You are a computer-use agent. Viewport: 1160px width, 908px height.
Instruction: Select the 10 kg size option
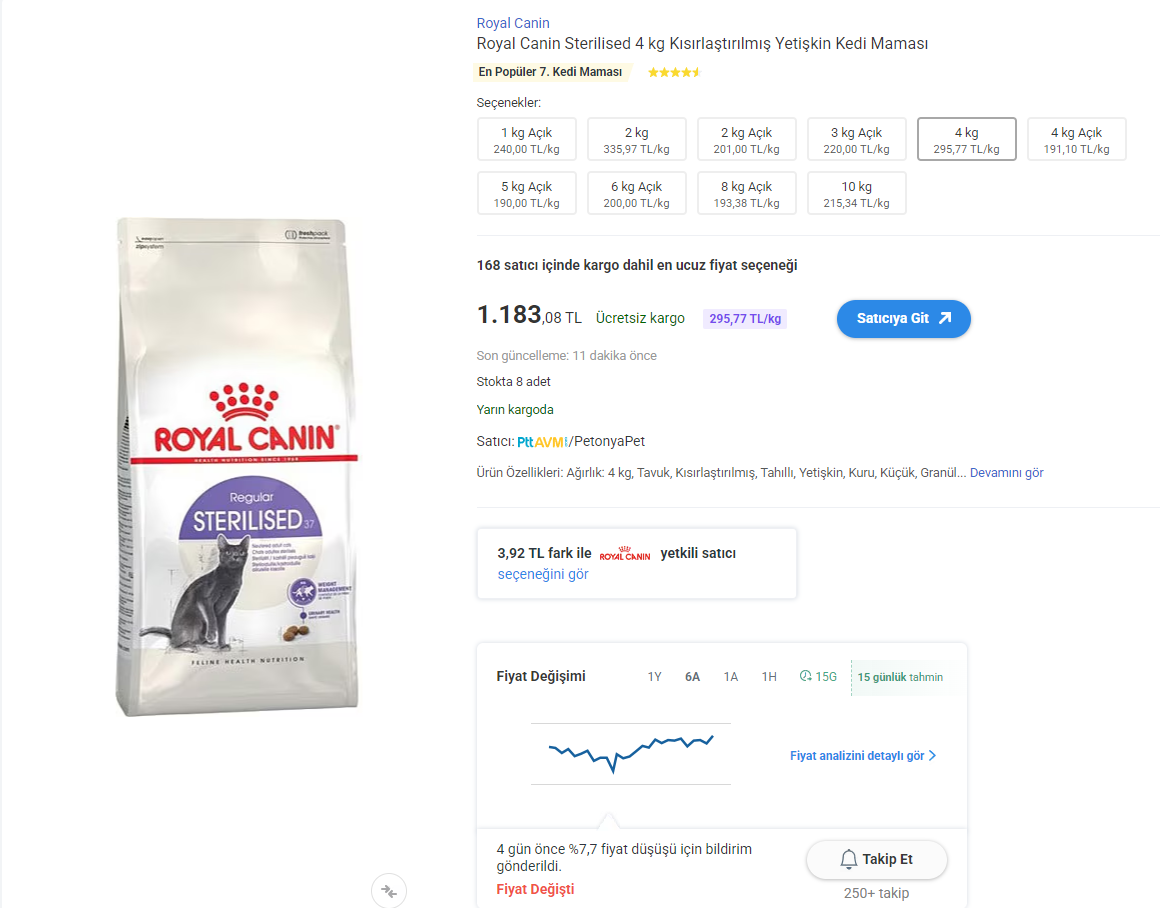pyautogui.click(x=857, y=193)
